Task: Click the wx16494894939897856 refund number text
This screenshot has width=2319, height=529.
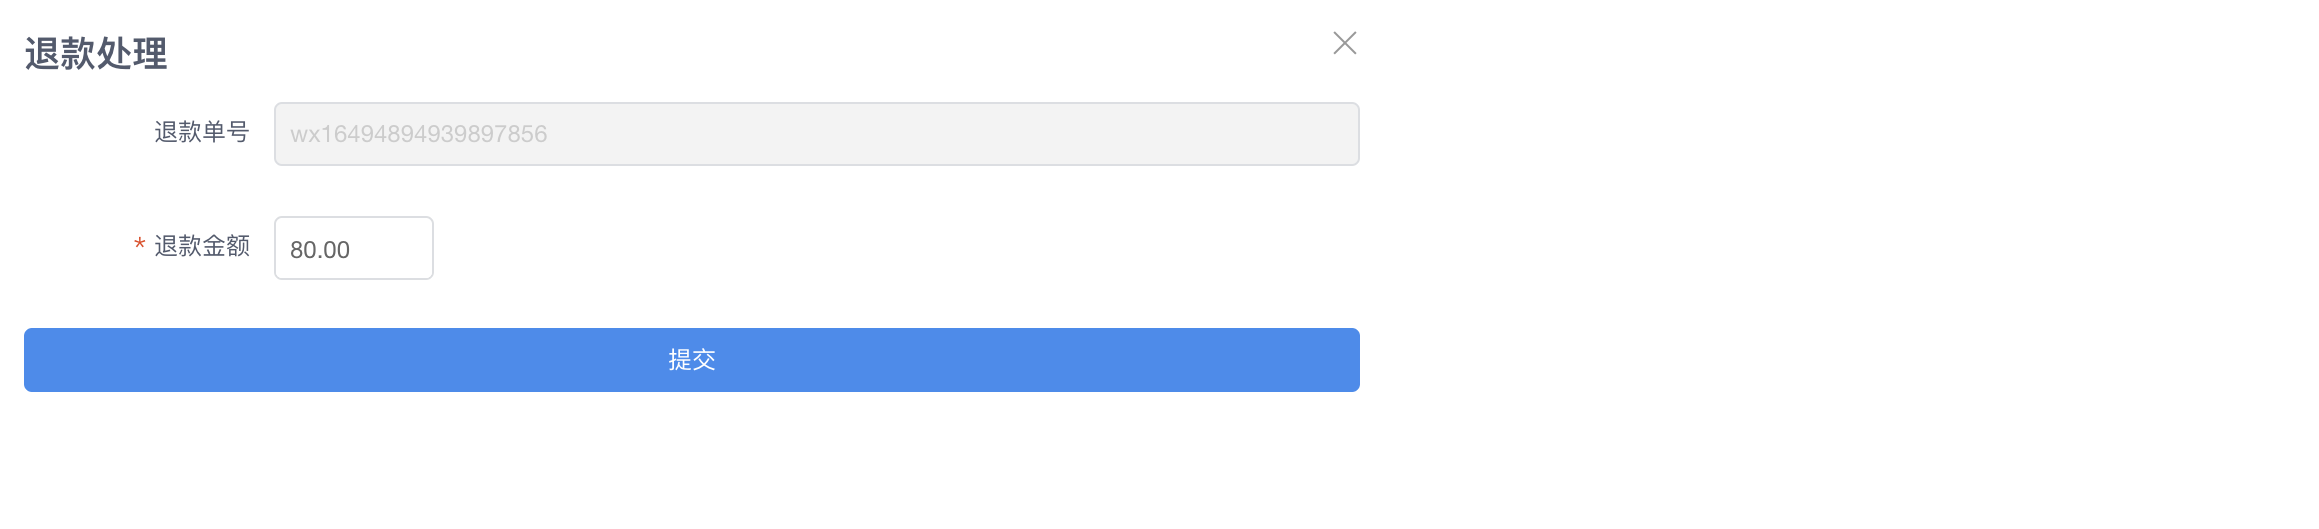Action: [x=419, y=134]
